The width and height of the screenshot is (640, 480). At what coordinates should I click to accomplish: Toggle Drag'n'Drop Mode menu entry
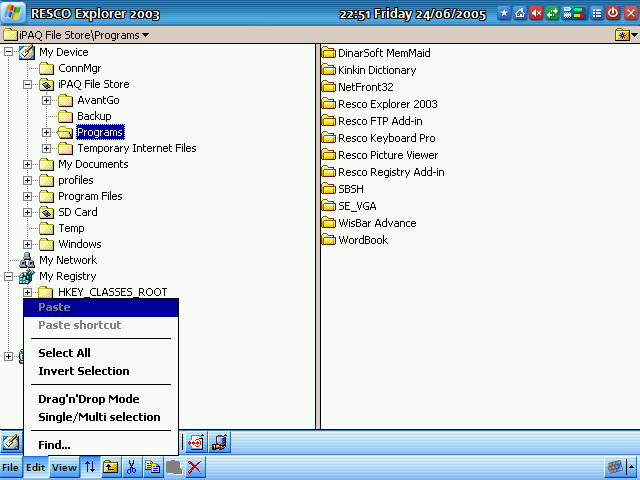pyautogui.click(x=101, y=399)
